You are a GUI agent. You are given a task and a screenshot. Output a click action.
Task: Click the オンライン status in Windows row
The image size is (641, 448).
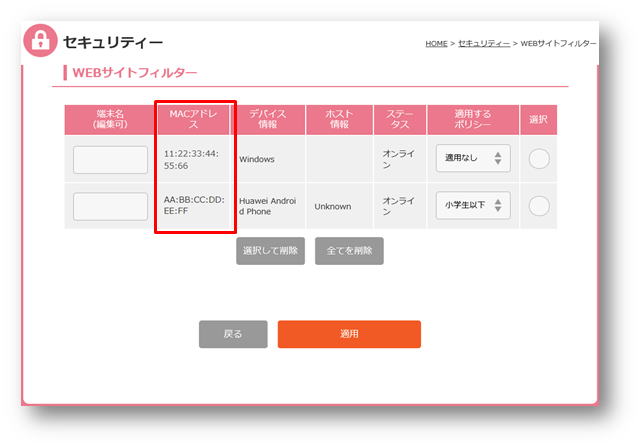click(399, 159)
